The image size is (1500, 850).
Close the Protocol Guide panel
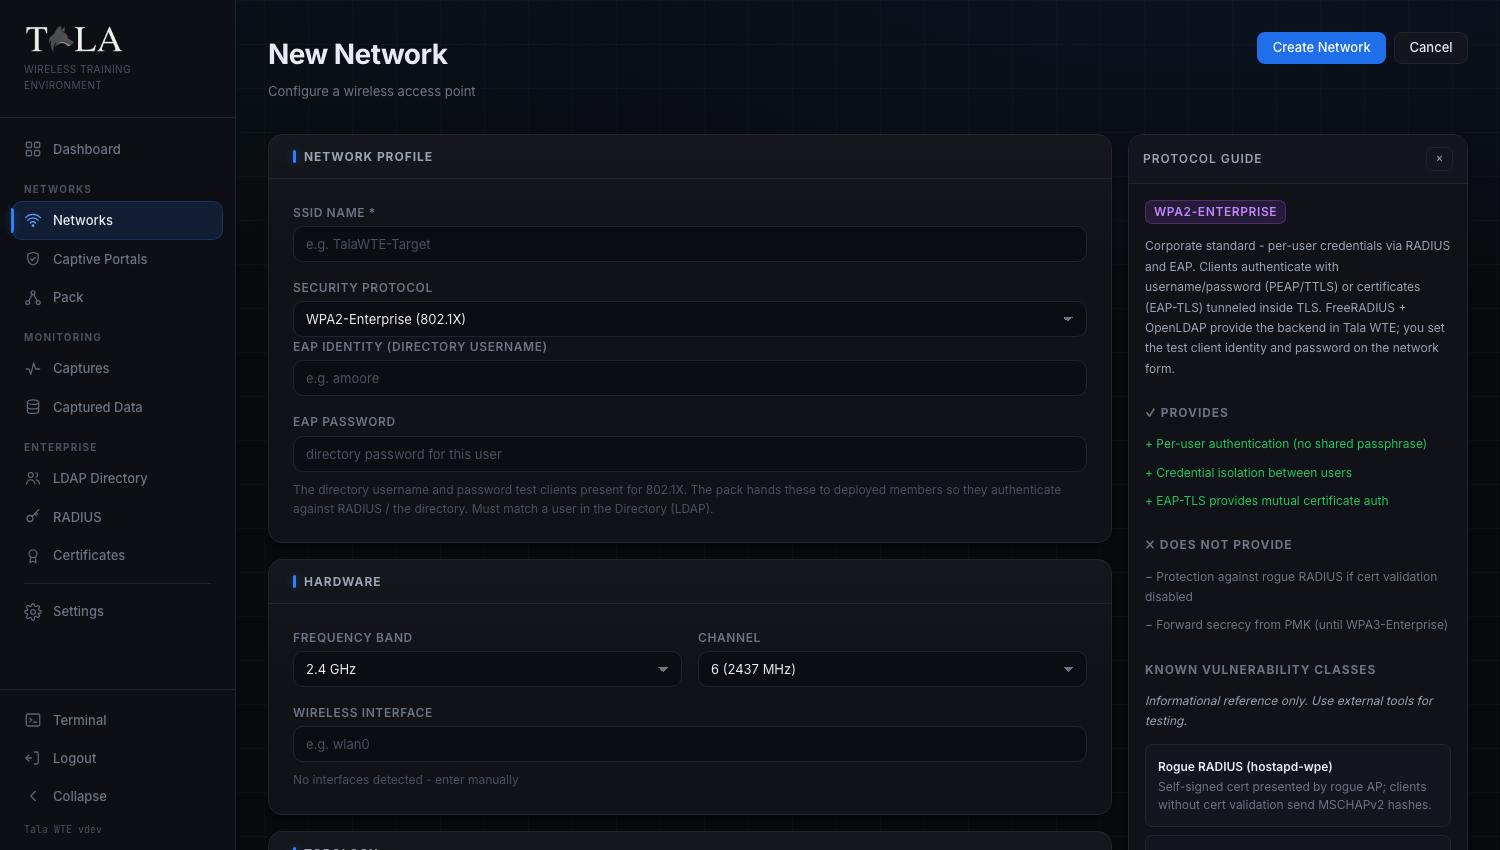pos(1439,158)
